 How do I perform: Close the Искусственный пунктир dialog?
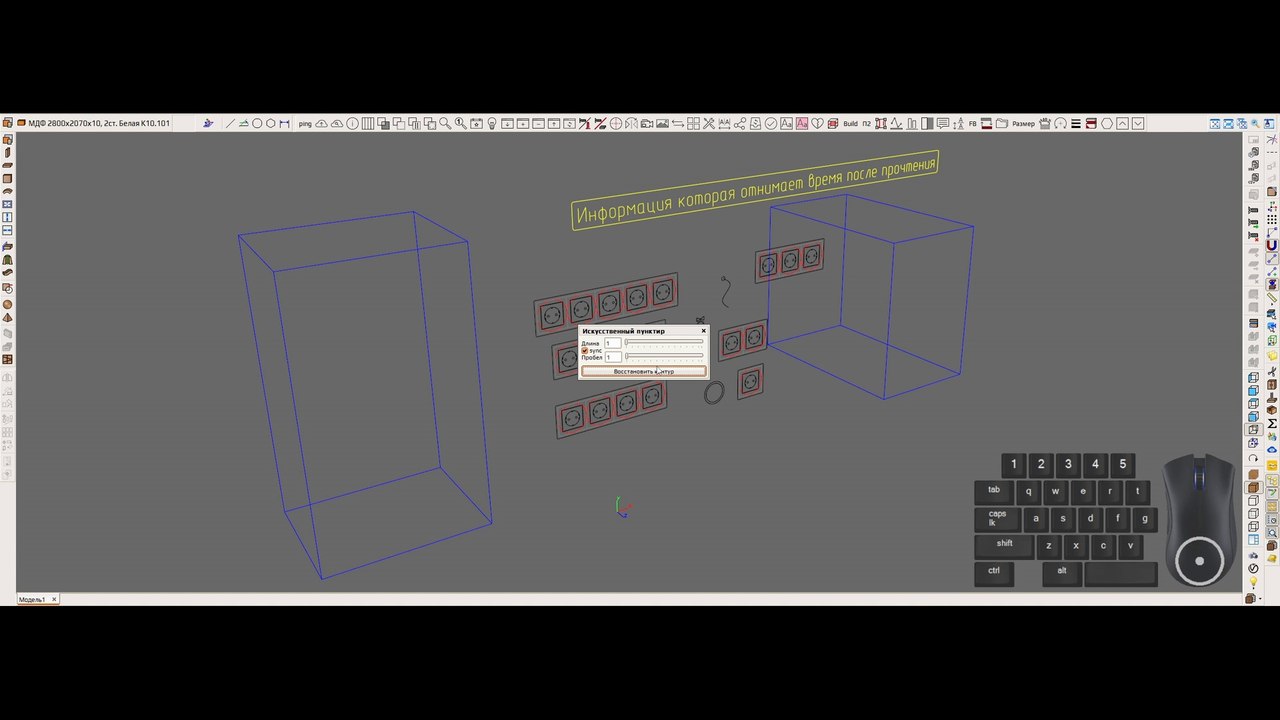703,330
